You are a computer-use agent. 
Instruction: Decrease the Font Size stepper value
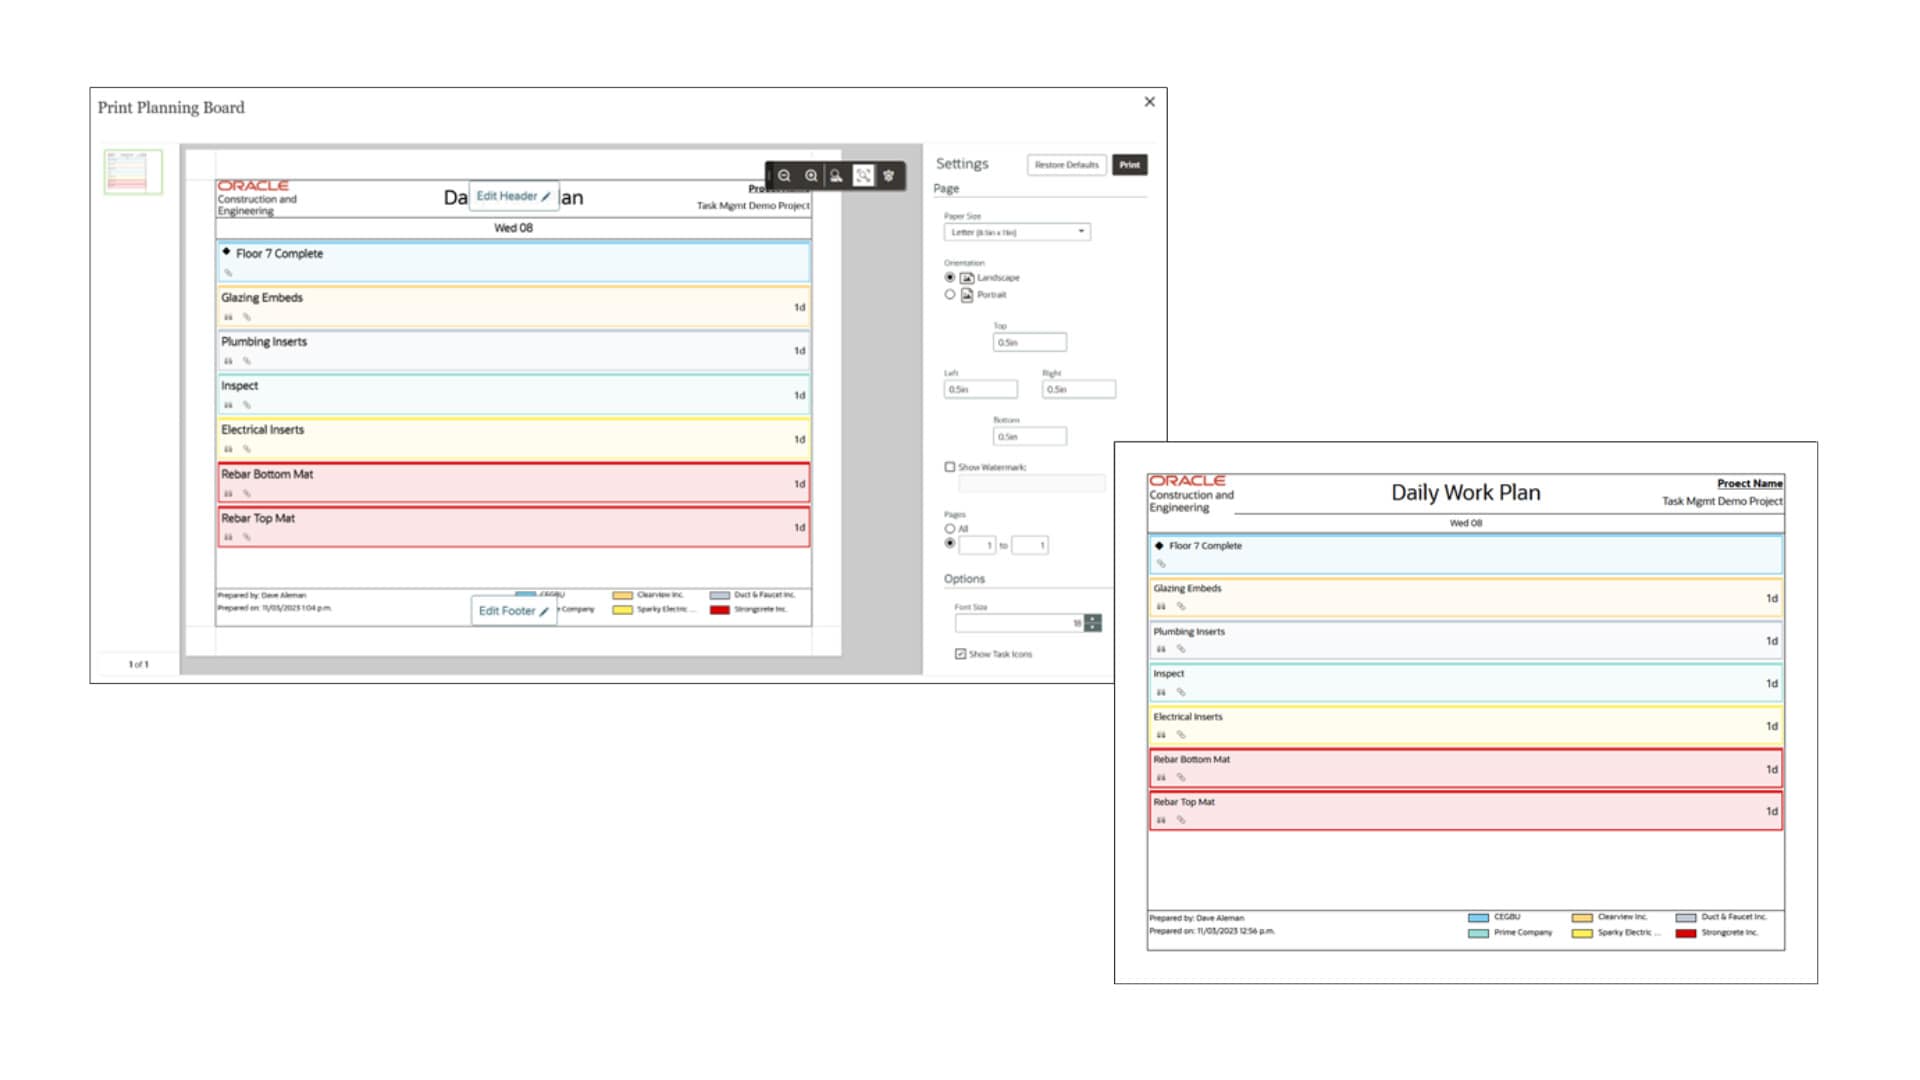(x=1093, y=628)
